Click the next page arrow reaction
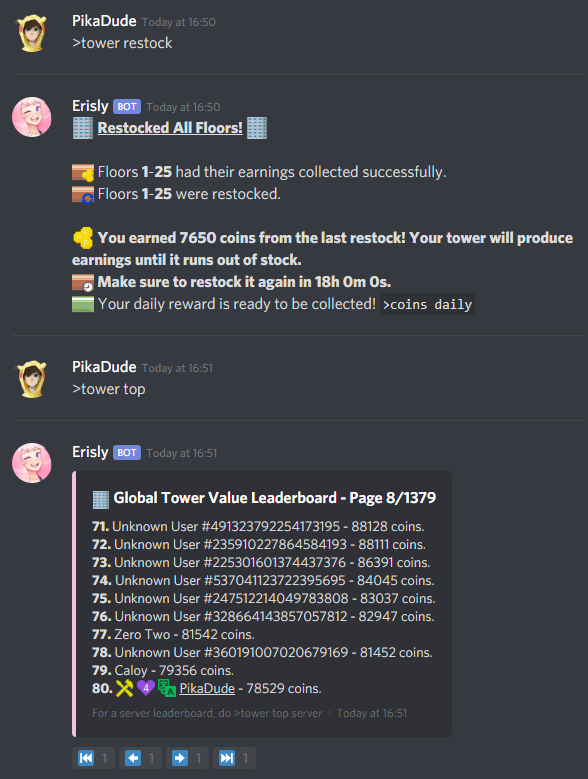The width and height of the screenshot is (588, 779). (x=187, y=758)
